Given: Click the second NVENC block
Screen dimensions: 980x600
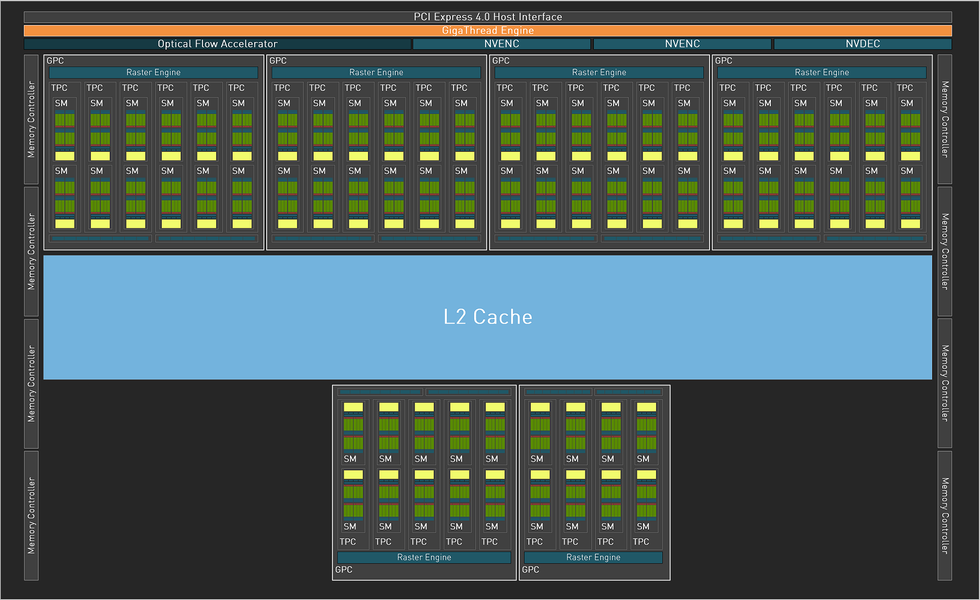Looking at the screenshot, I should point(682,44).
